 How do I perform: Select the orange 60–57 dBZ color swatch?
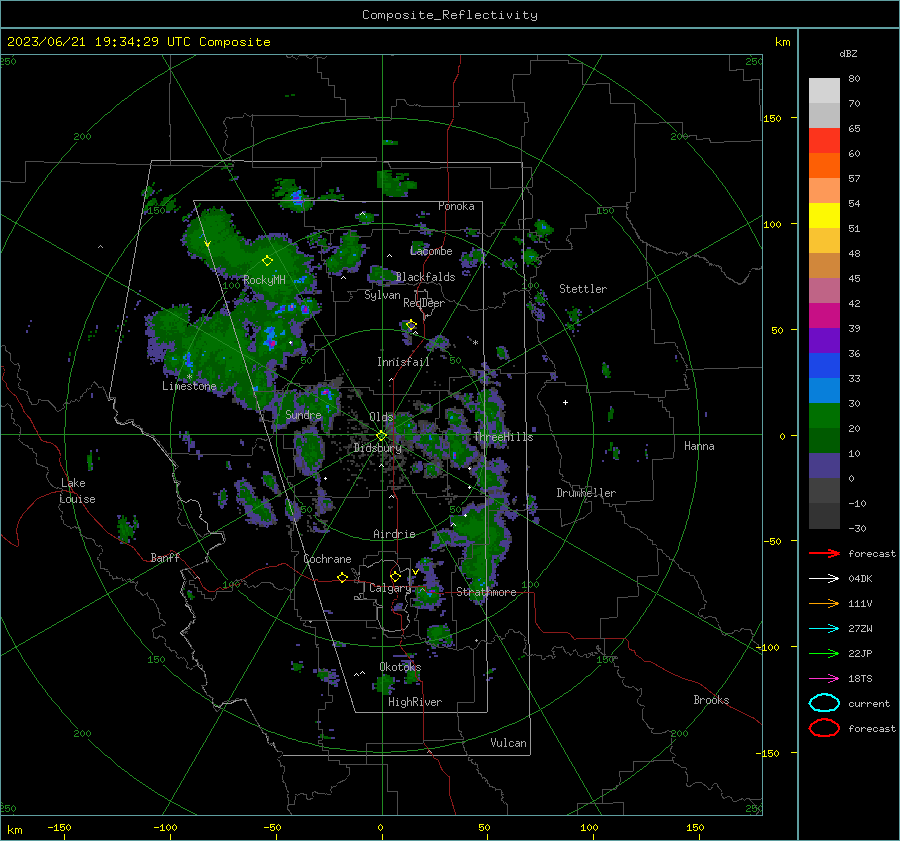pyautogui.click(x=824, y=165)
